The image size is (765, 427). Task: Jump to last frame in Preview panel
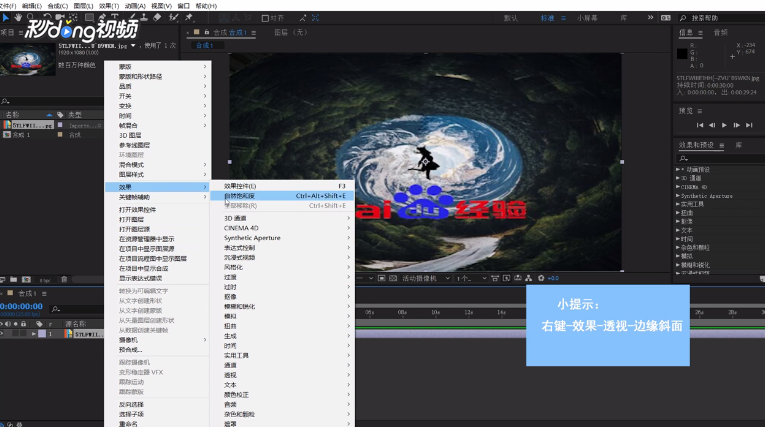749,125
